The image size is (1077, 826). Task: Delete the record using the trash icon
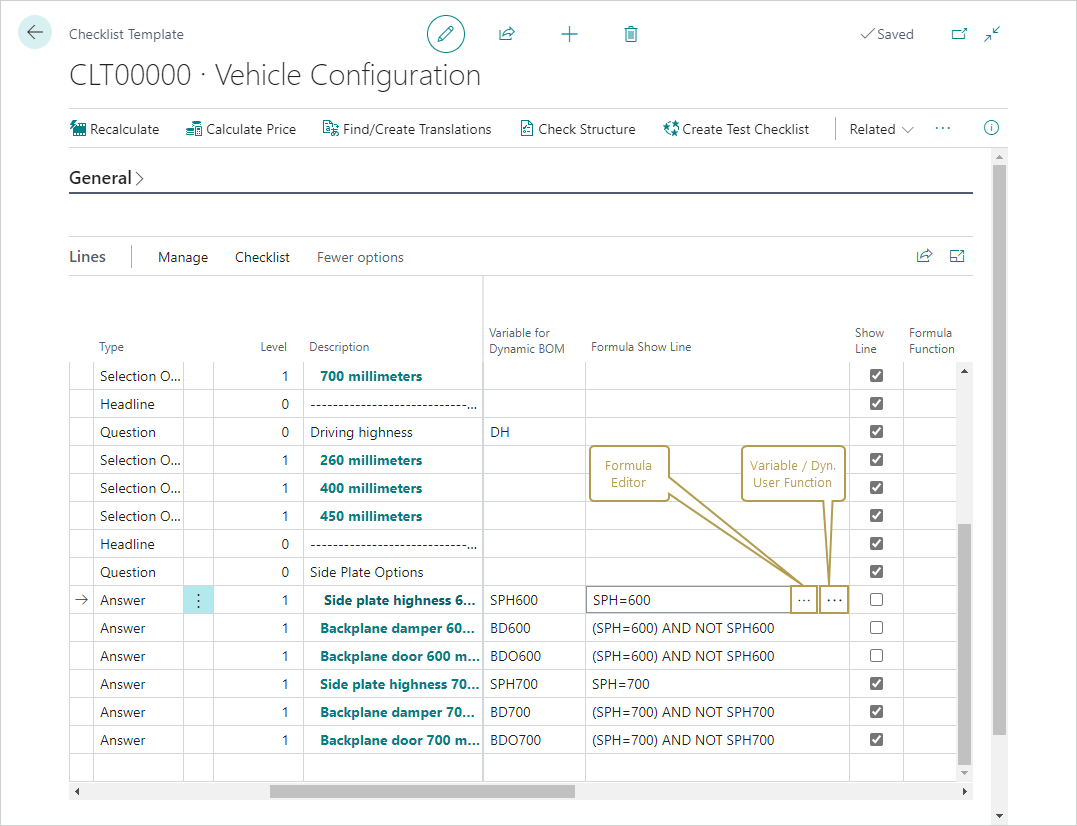(630, 33)
